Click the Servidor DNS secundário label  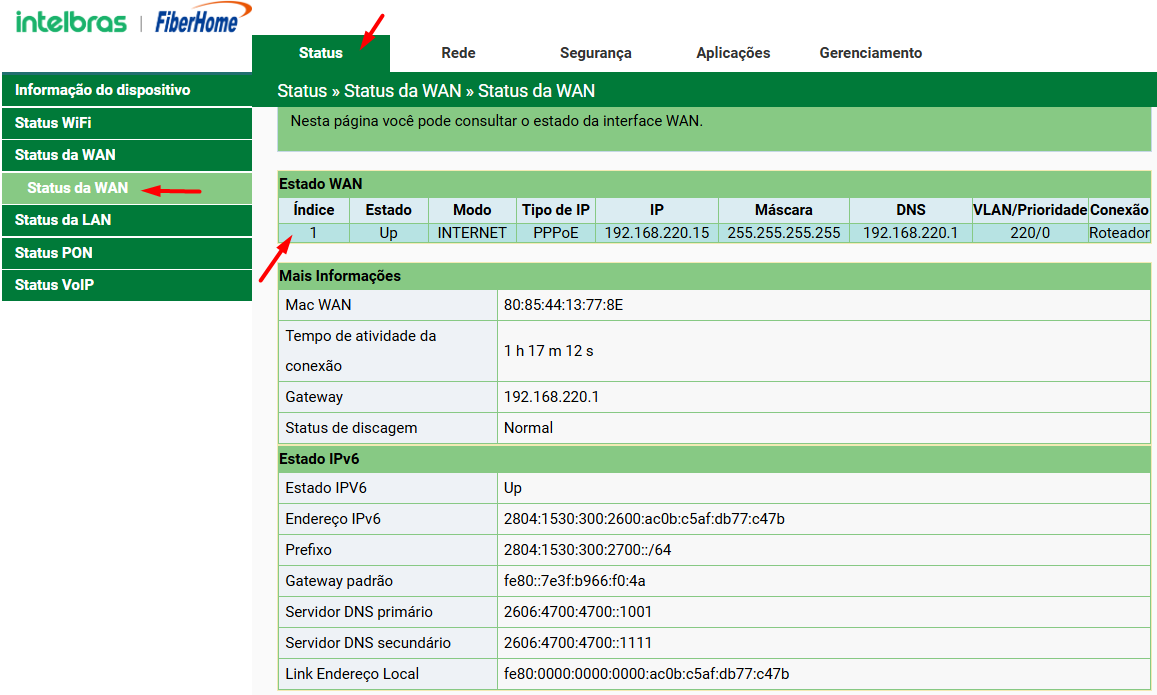point(368,643)
